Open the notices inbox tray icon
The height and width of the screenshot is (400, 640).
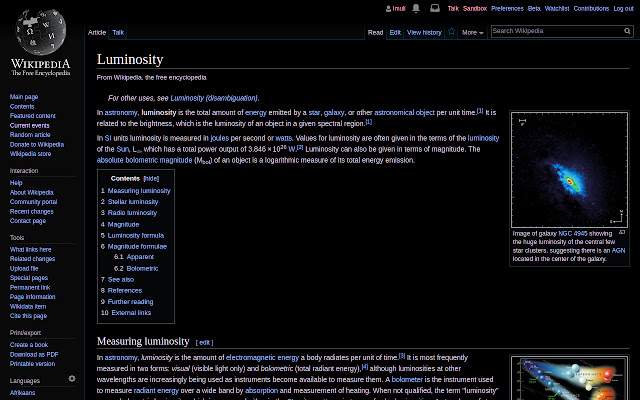click(432, 8)
